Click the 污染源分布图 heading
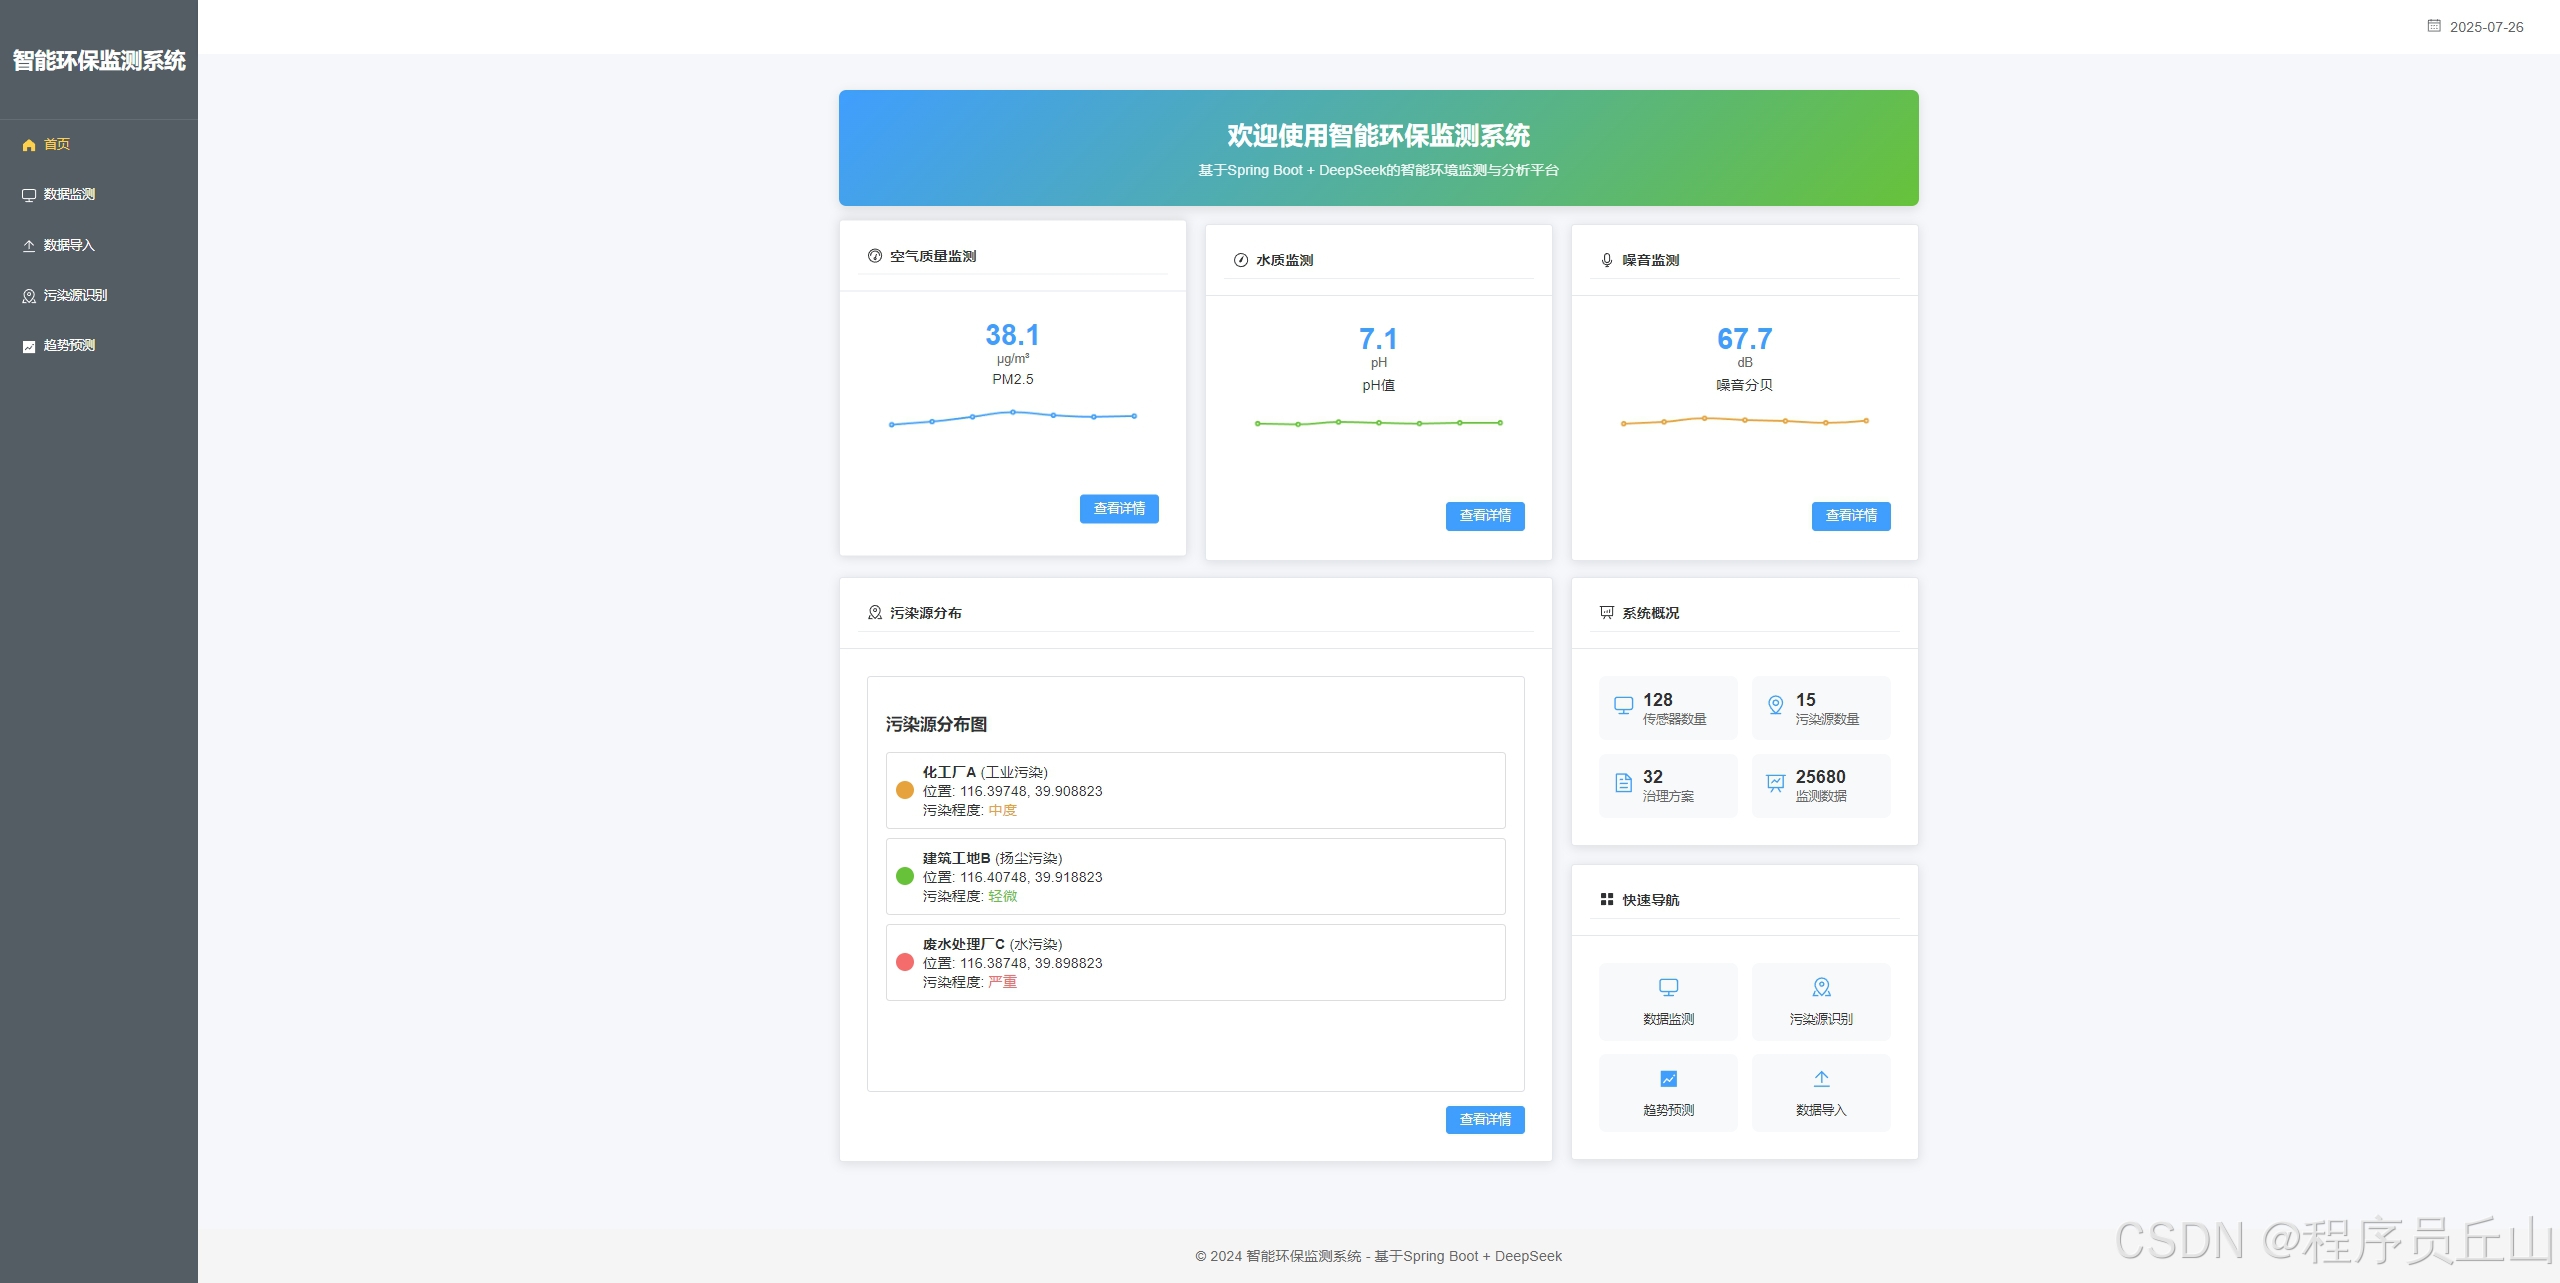Image resolution: width=2560 pixels, height=1283 pixels. pyautogui.click(x=937, y=724)
